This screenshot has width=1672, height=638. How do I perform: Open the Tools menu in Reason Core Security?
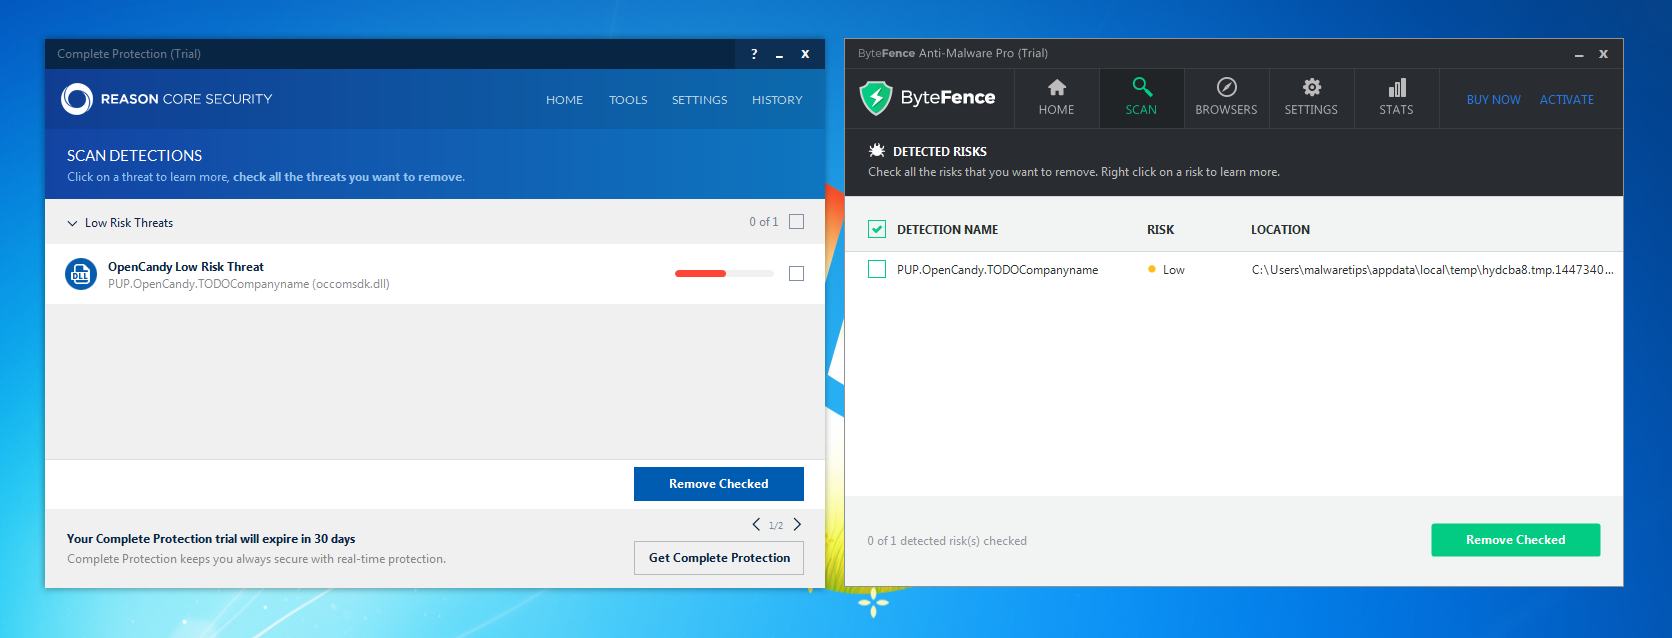(628, 100)
